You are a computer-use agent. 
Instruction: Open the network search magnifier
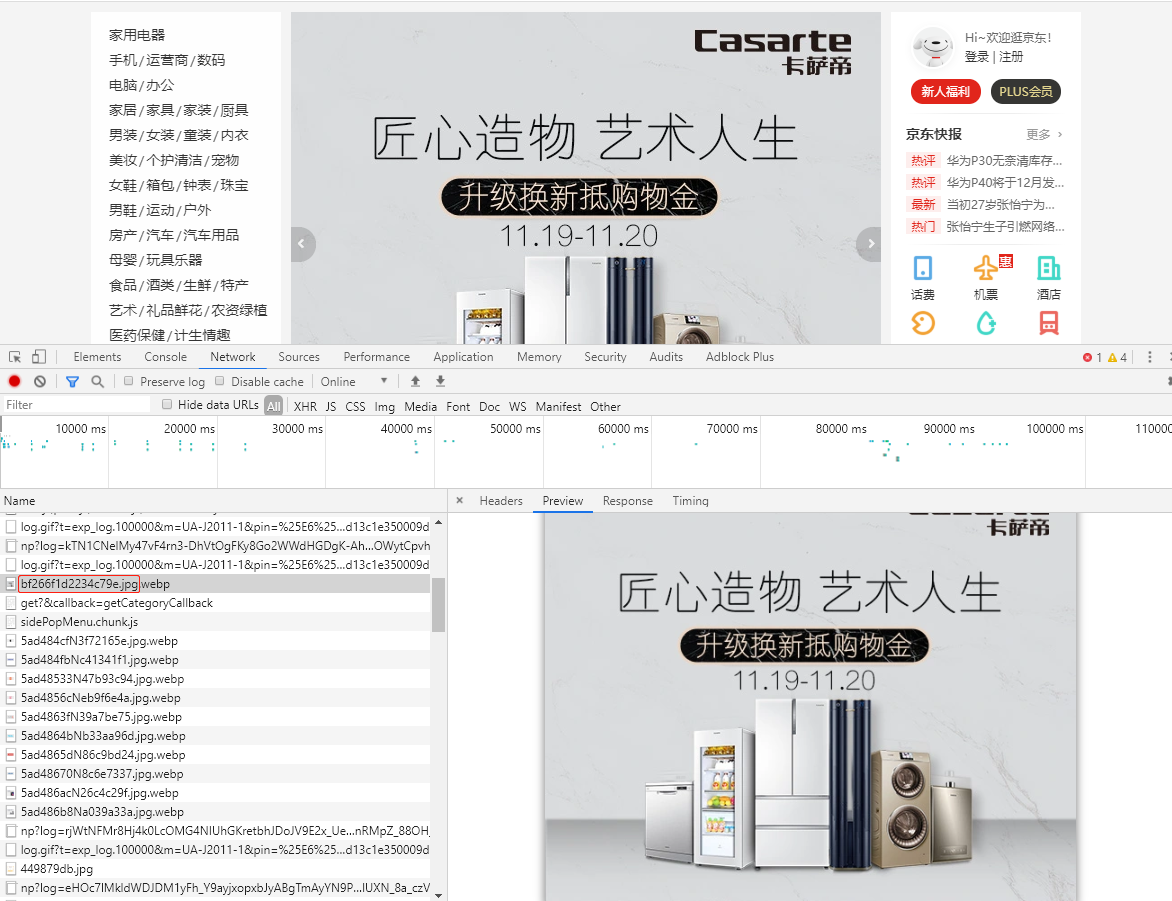[x=97, y=381]
